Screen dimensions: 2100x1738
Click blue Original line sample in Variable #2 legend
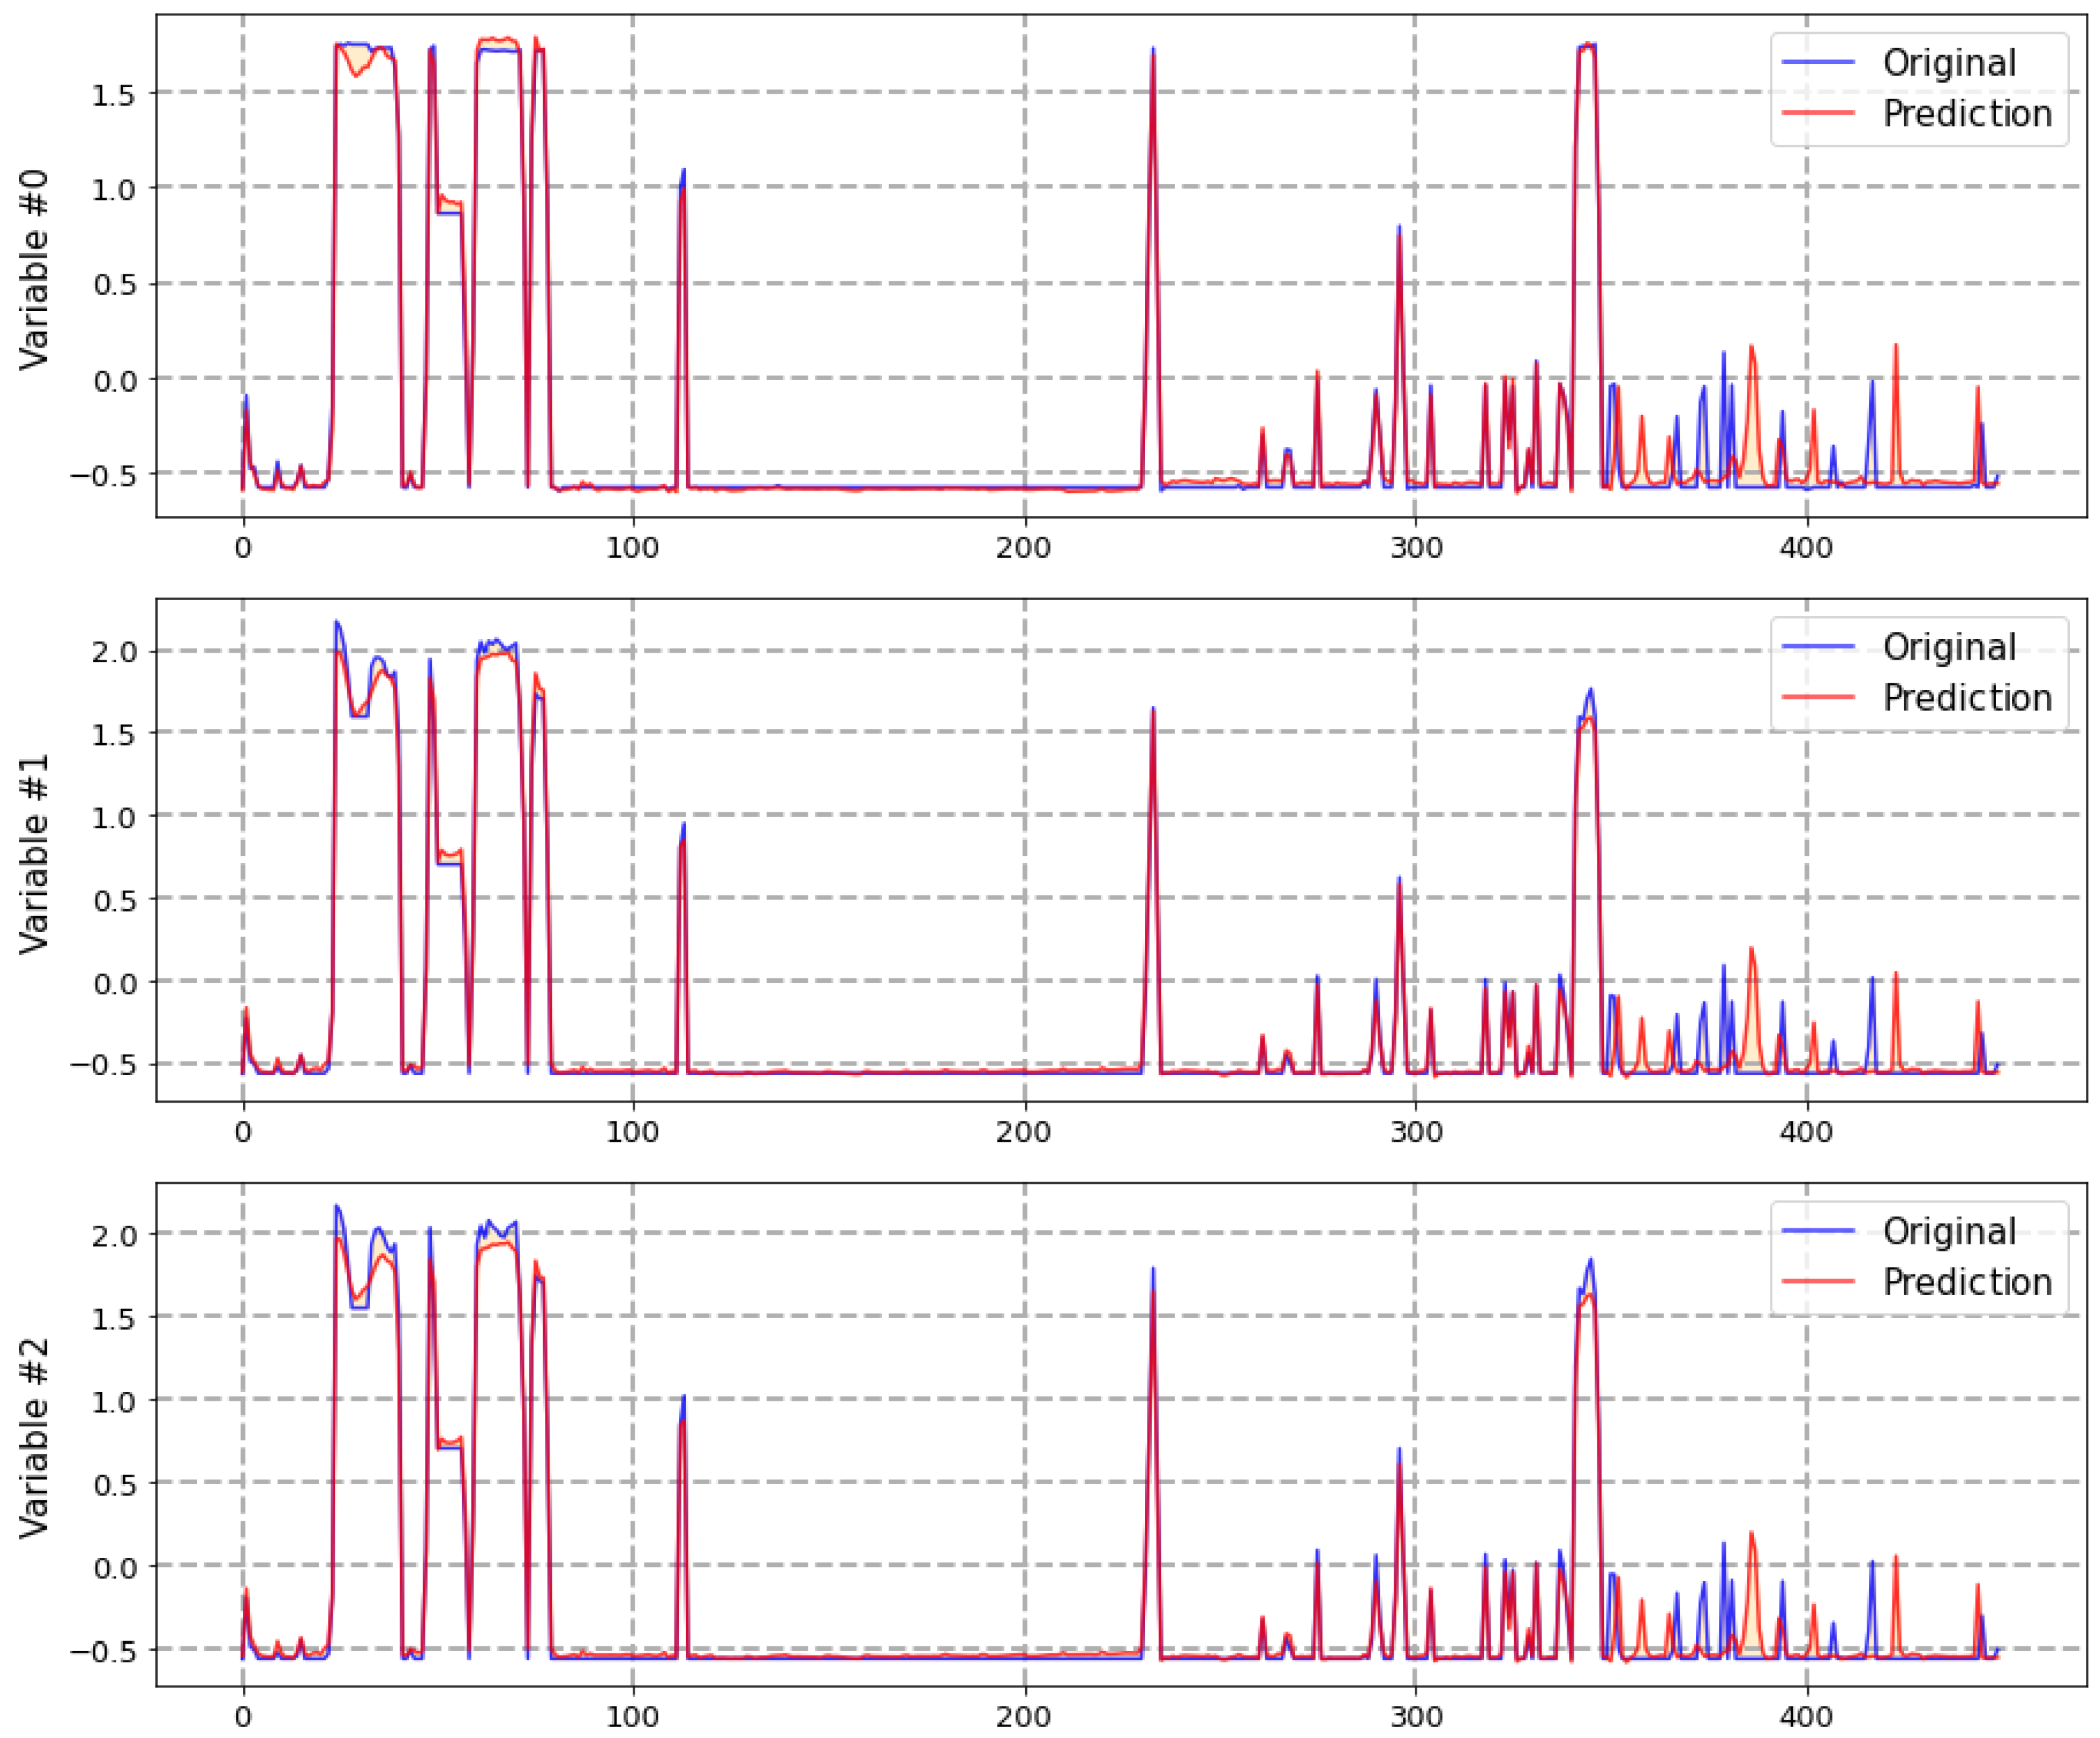(1818, 1231)
